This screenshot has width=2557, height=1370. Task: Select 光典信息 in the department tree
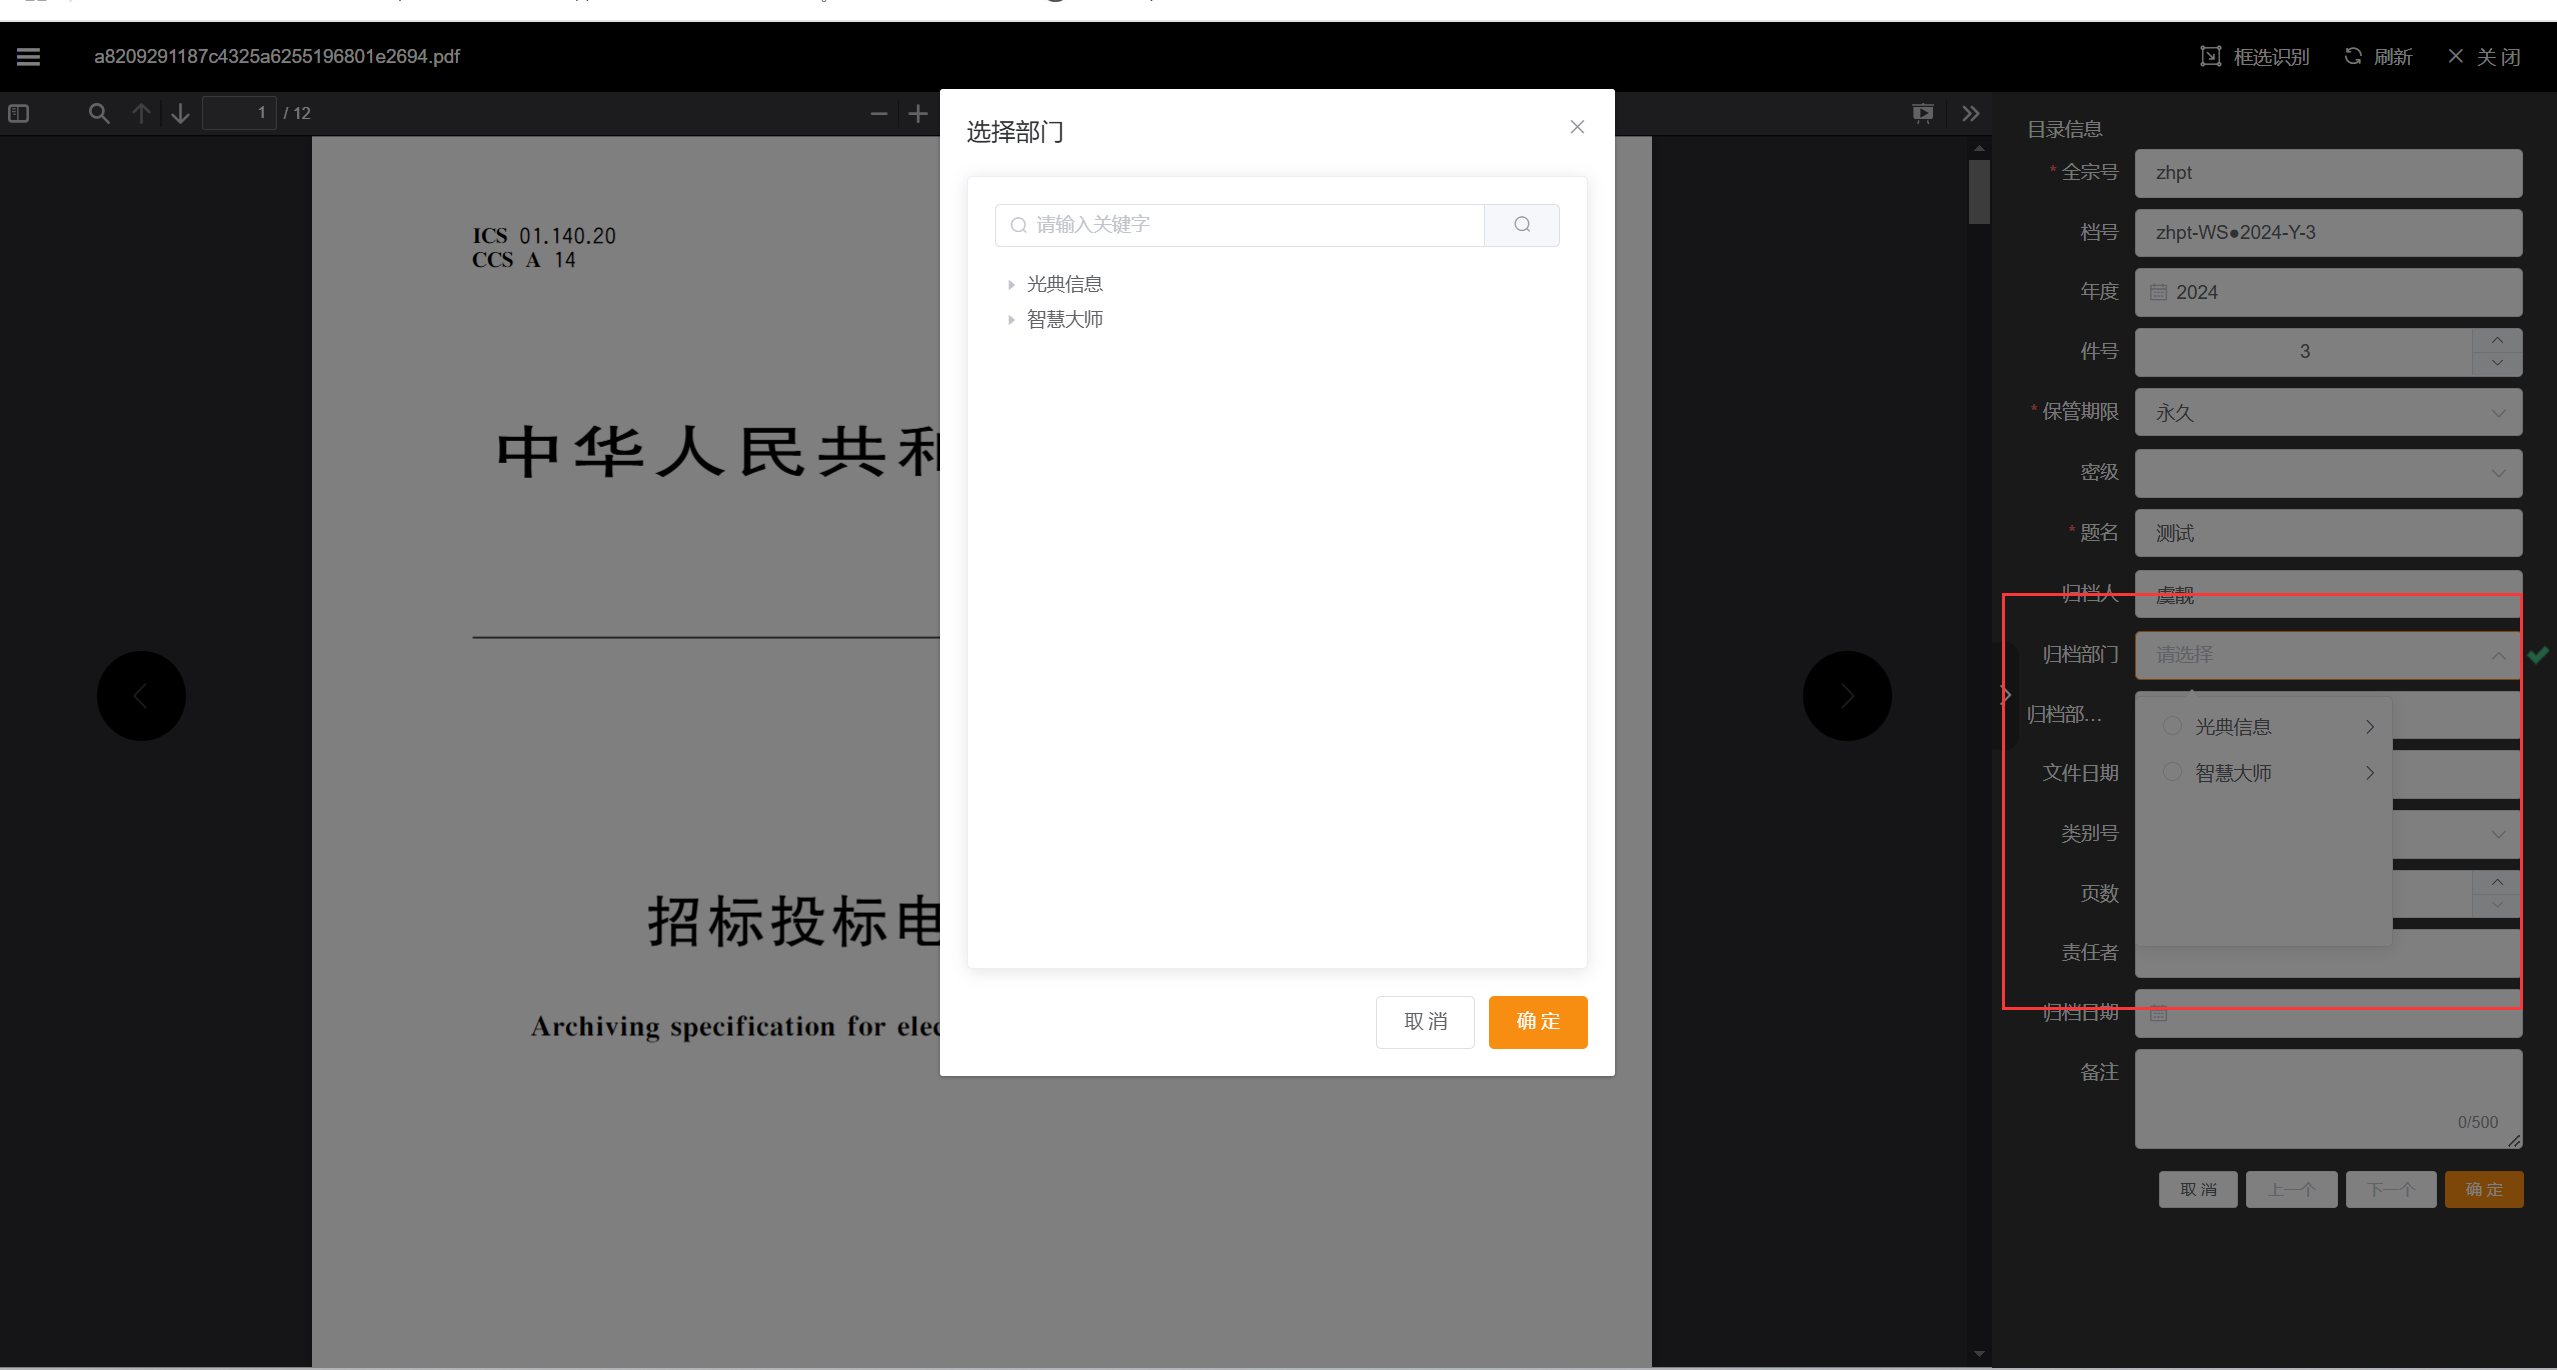click(x=1065, y=285)
